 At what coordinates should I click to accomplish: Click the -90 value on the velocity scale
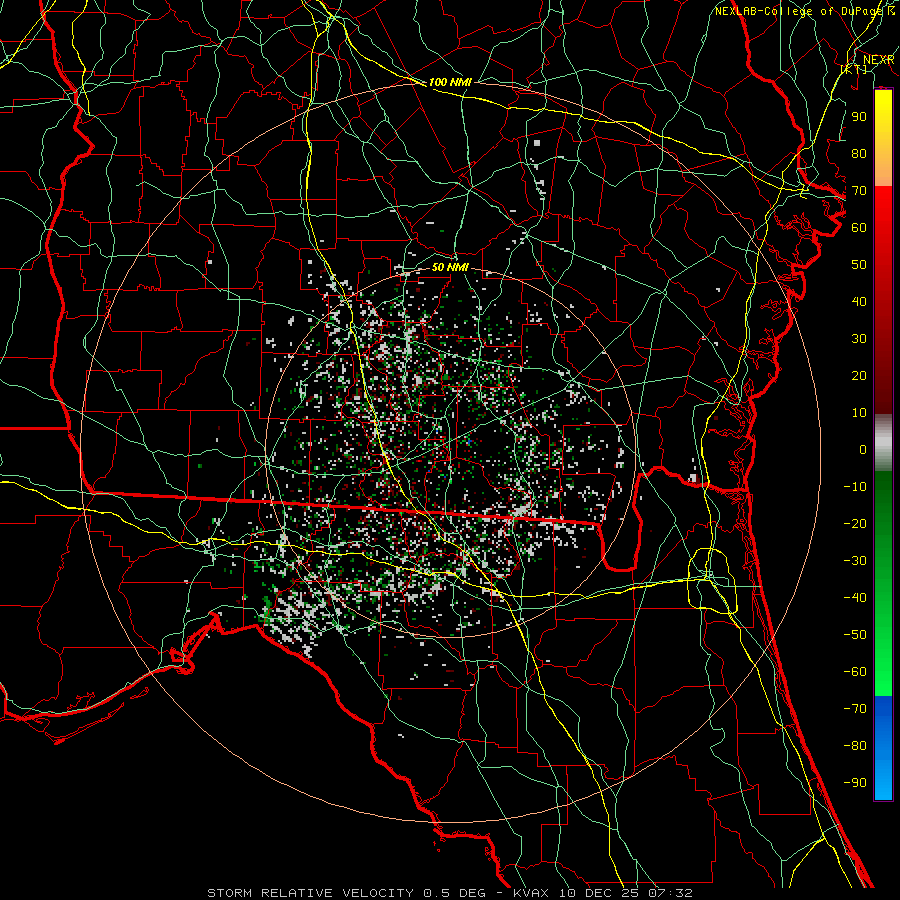click(855, 783)
